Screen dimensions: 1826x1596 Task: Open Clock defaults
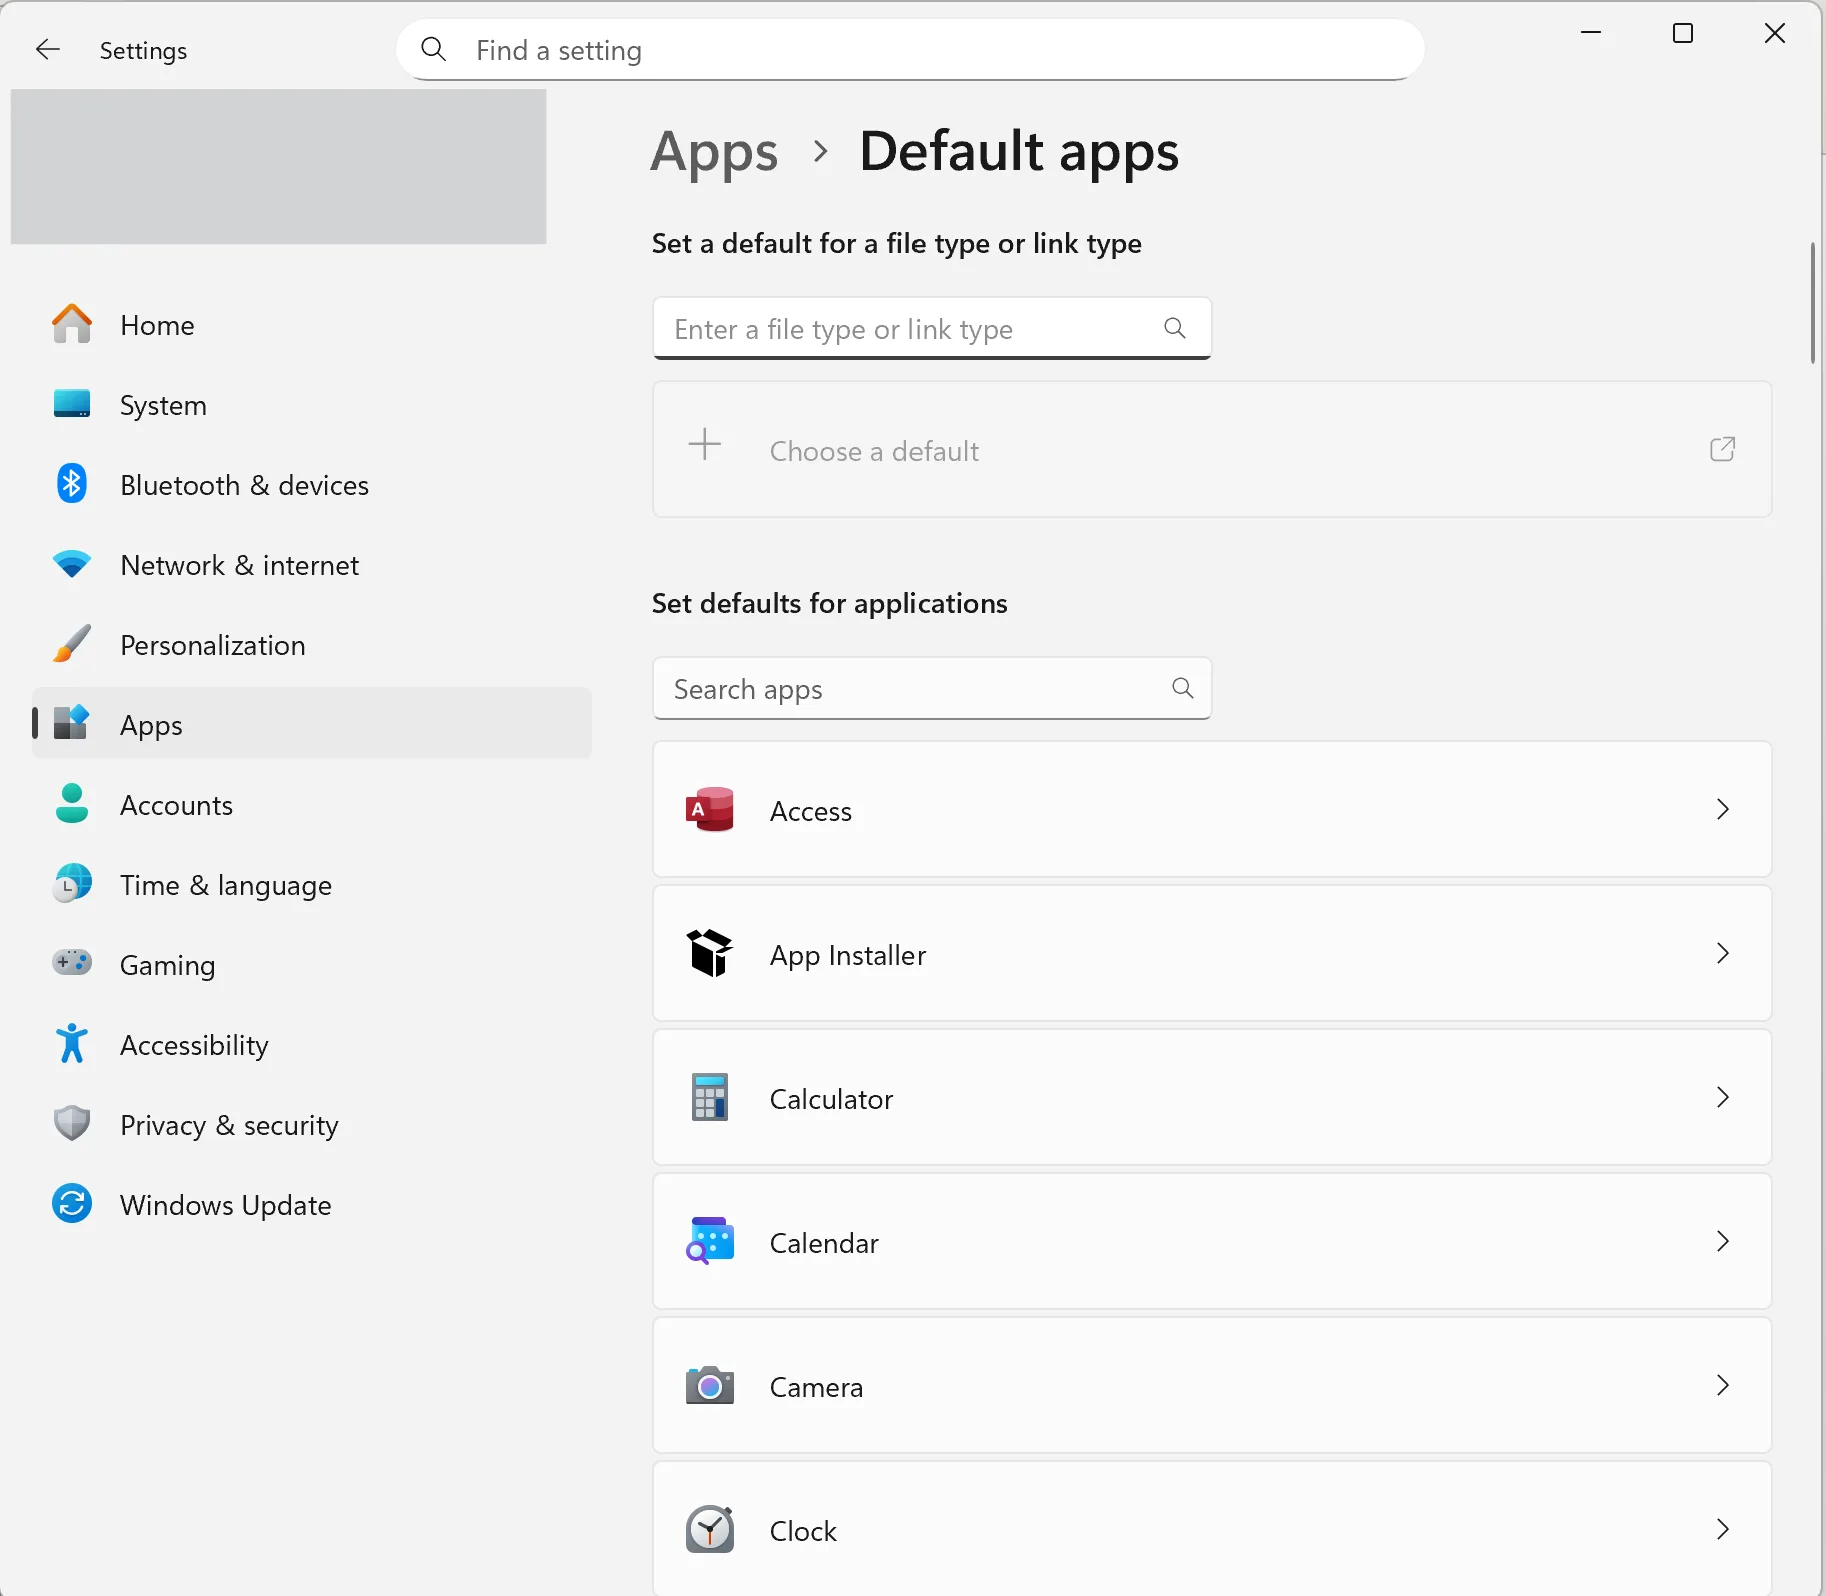click(x=1212, y=1528)
